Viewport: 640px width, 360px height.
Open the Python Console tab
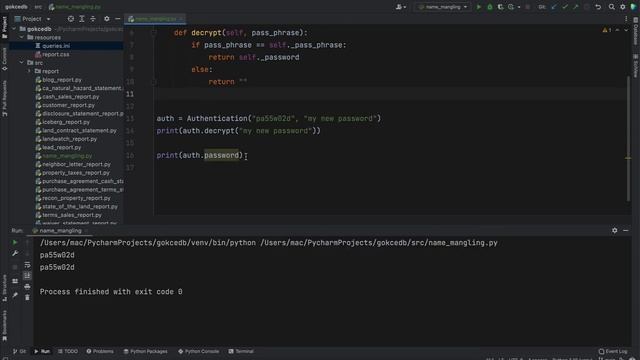198,351
